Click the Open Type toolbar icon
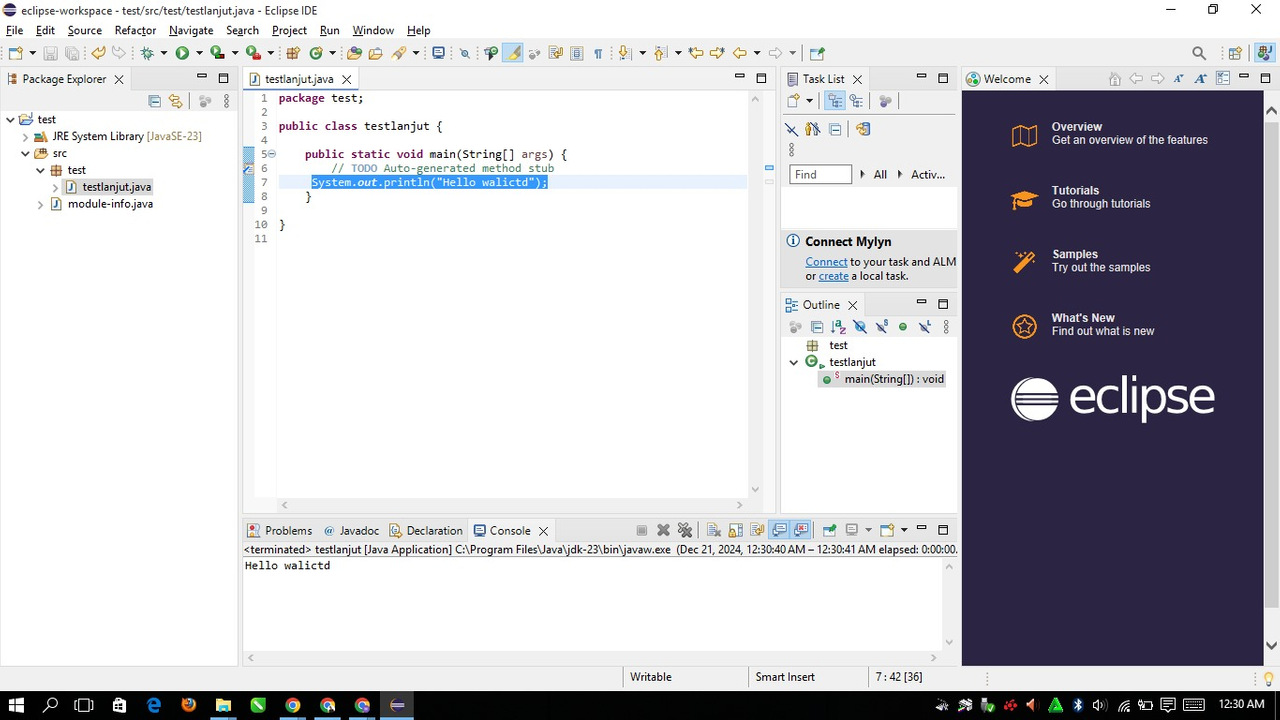The image size is (1280, 720). click(354, 53)
